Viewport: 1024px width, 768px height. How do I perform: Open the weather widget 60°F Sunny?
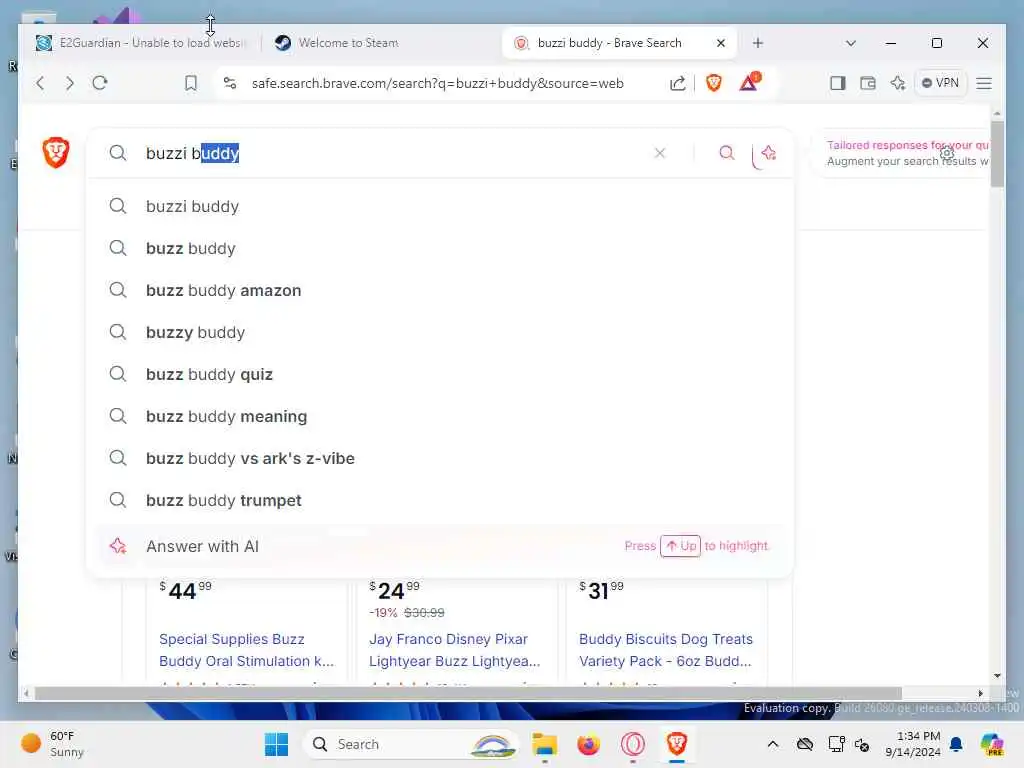coord(54,744)
